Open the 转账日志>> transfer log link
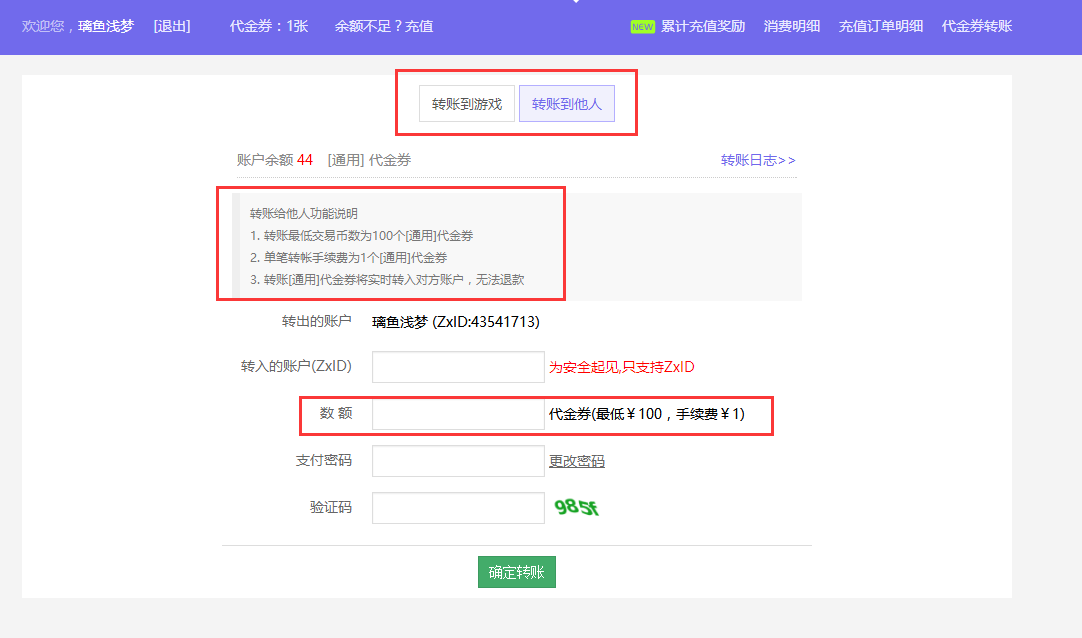 tap(758, 160)
